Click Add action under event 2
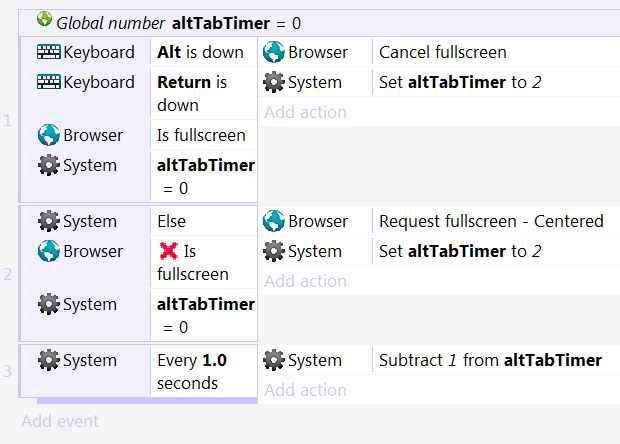Viewport: 620px width, 444px height. click(x=305, y=281)
